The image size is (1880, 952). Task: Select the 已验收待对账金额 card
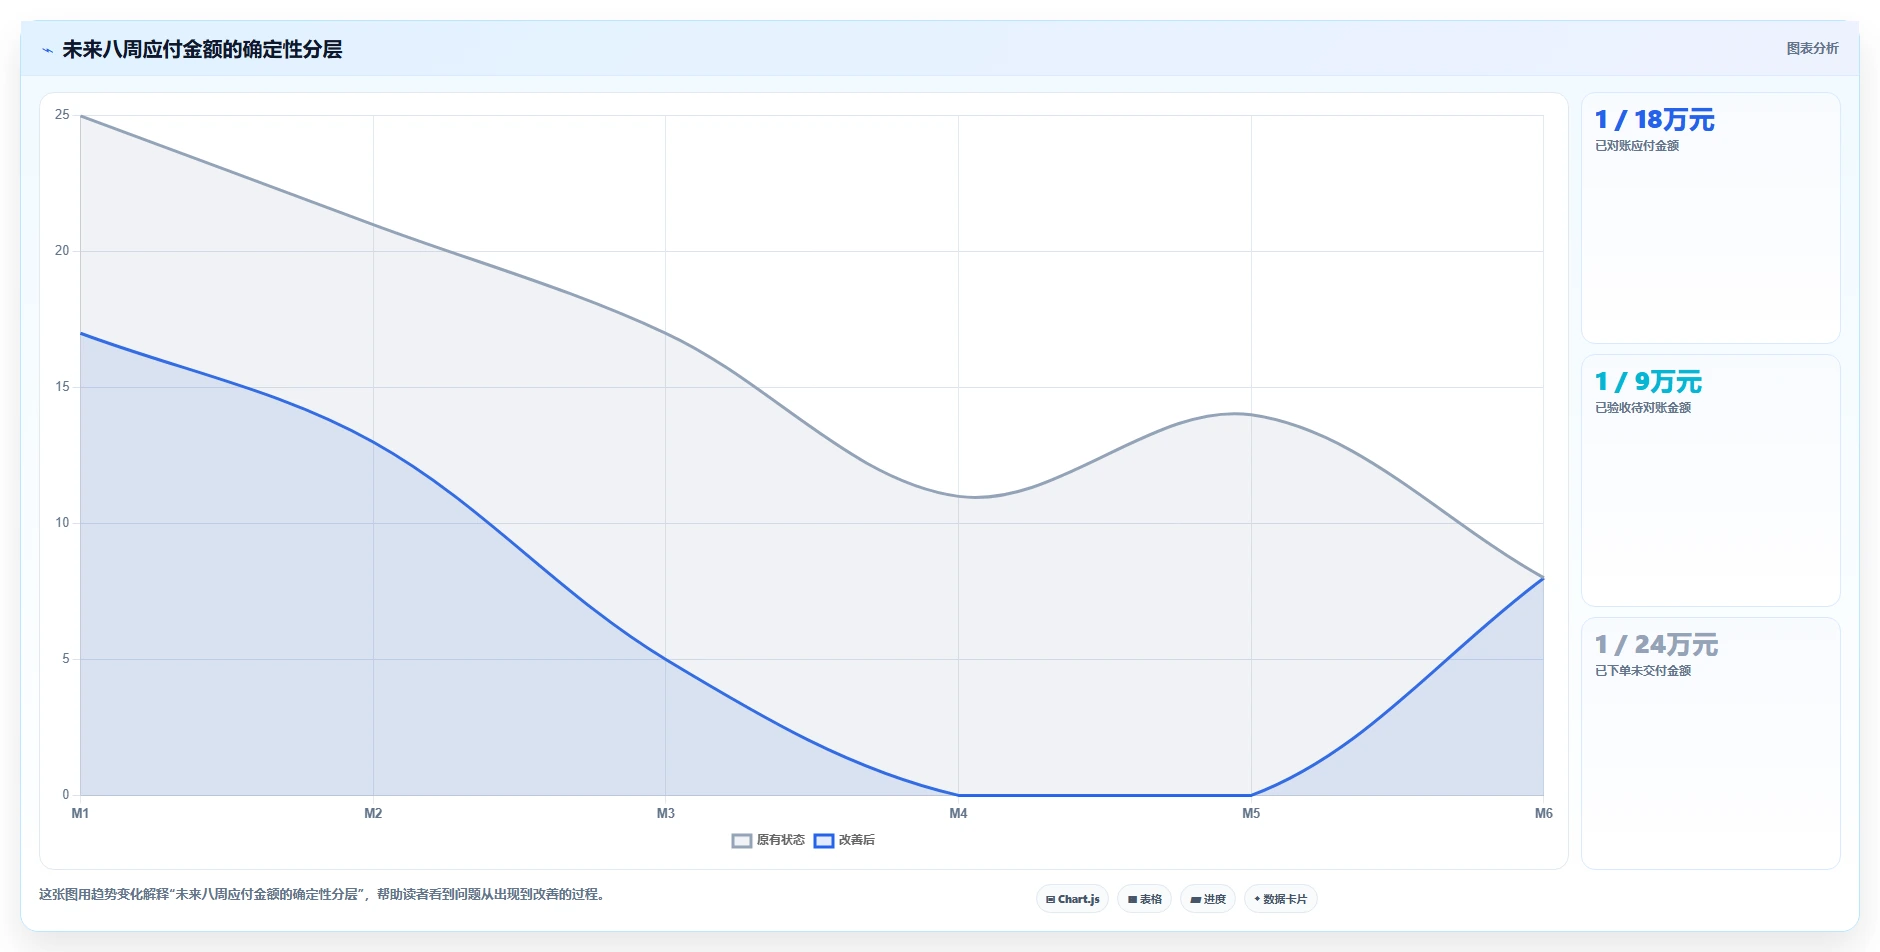pos(1710,480)
